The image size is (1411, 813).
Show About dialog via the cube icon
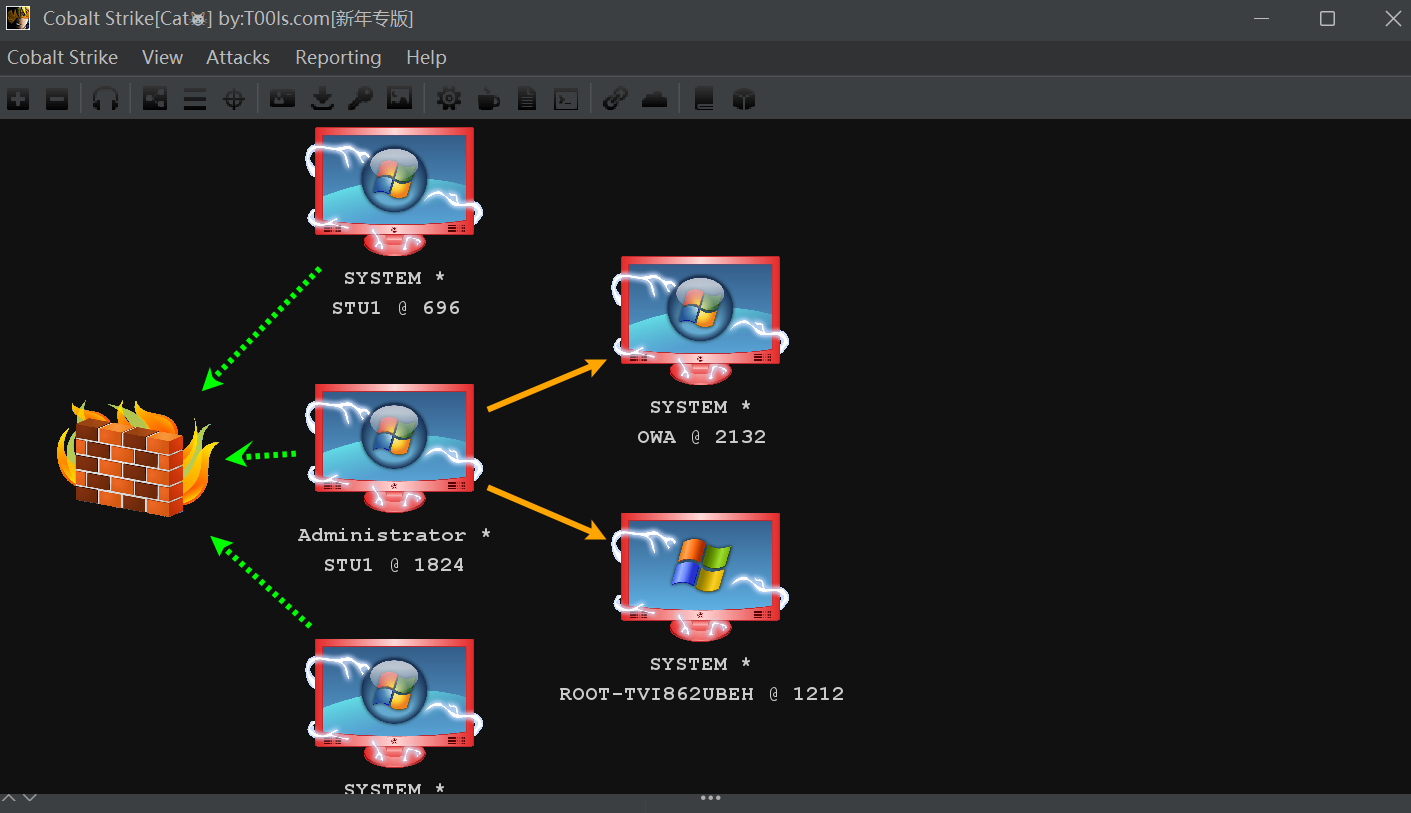coord(743,99)
